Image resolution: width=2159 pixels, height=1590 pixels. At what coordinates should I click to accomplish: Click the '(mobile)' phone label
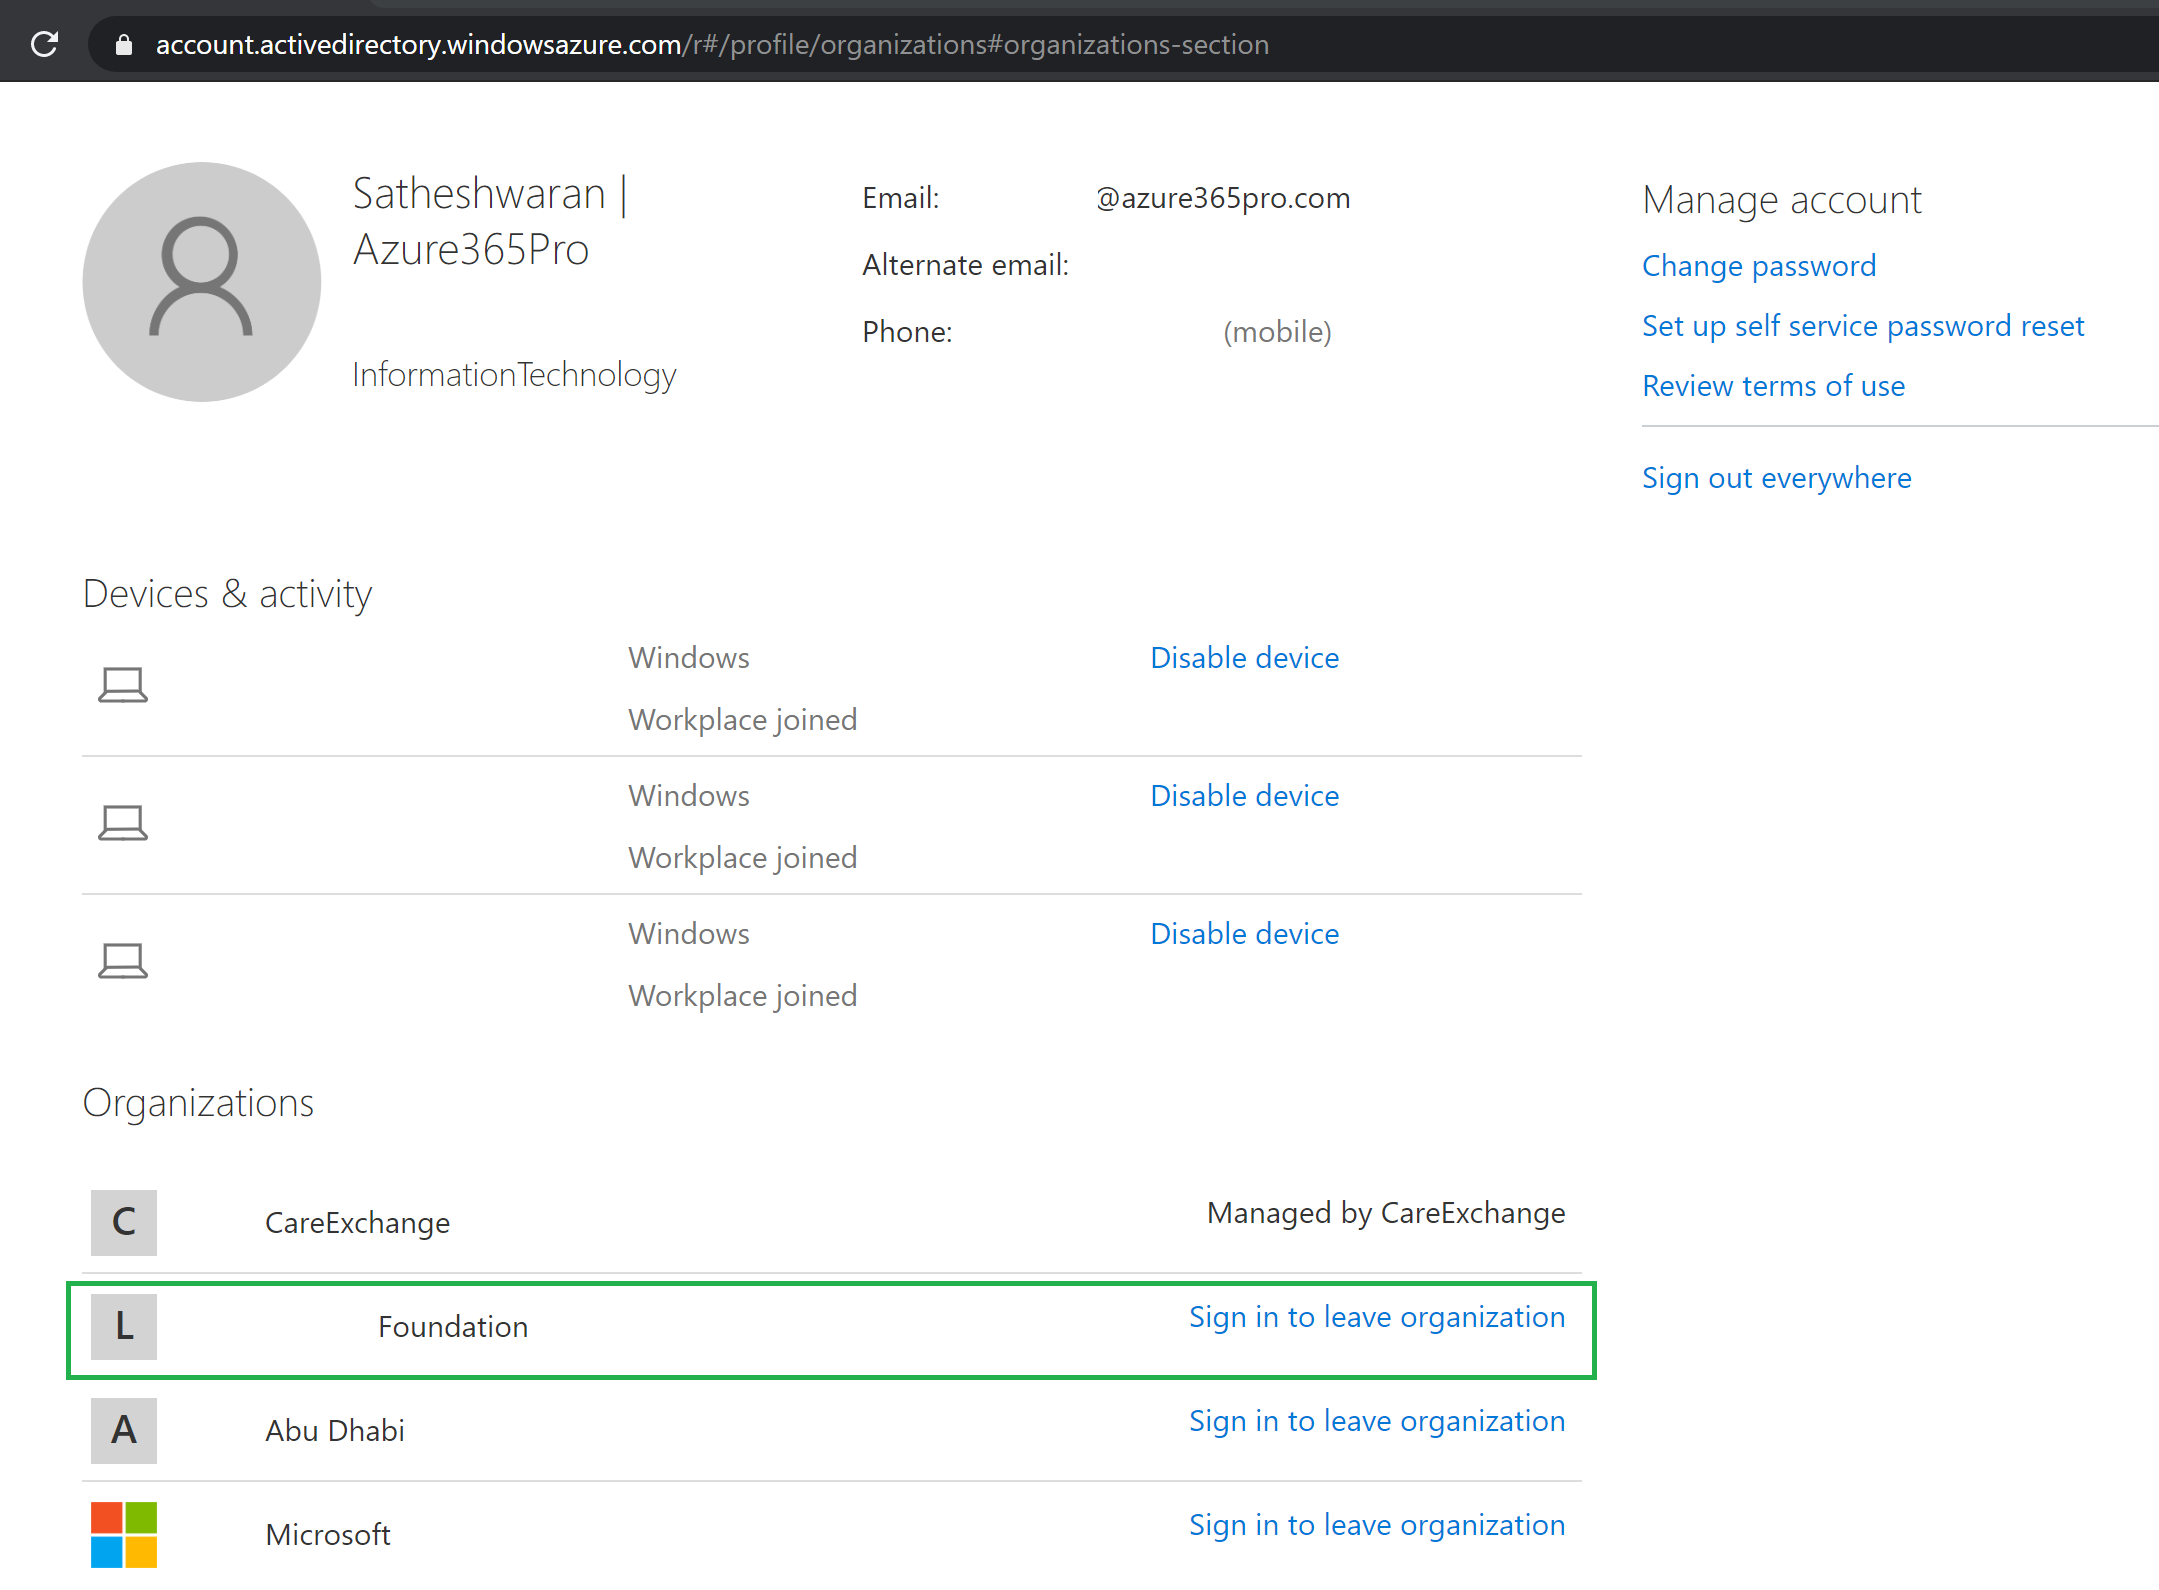(x=1277, y=332)
